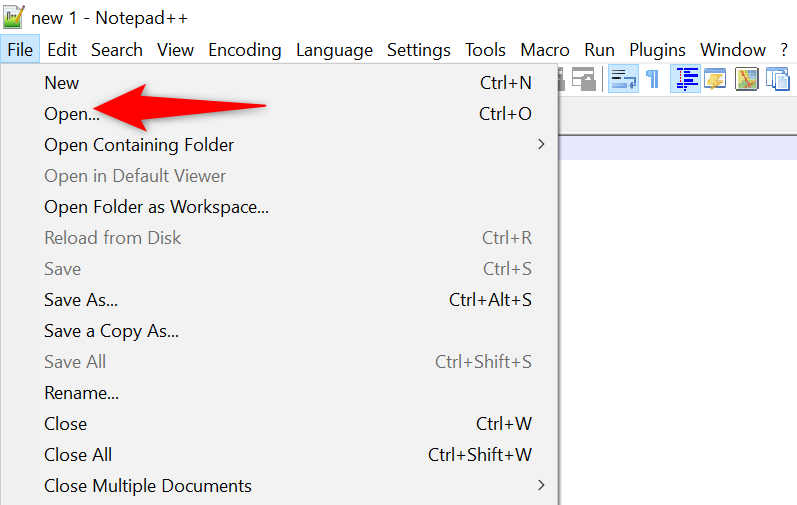Expand the Open Containing Folder submenu arrow
Screen dimensions: 797x505
click(x=541, y=144)
